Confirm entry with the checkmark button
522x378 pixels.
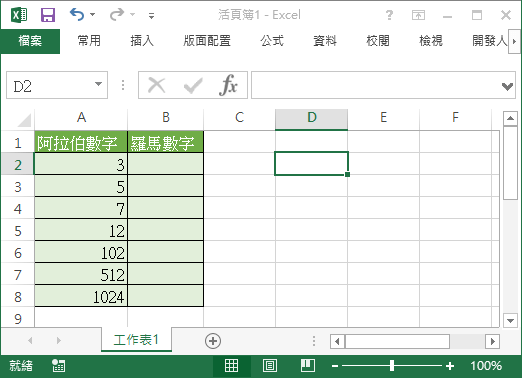click(x=193, y=86)
